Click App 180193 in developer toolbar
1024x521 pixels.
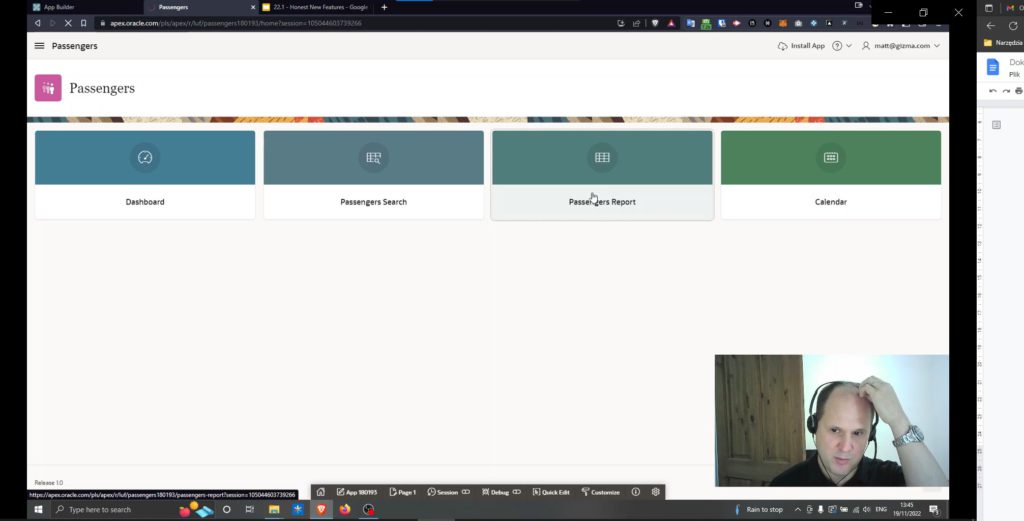point(357,492)
